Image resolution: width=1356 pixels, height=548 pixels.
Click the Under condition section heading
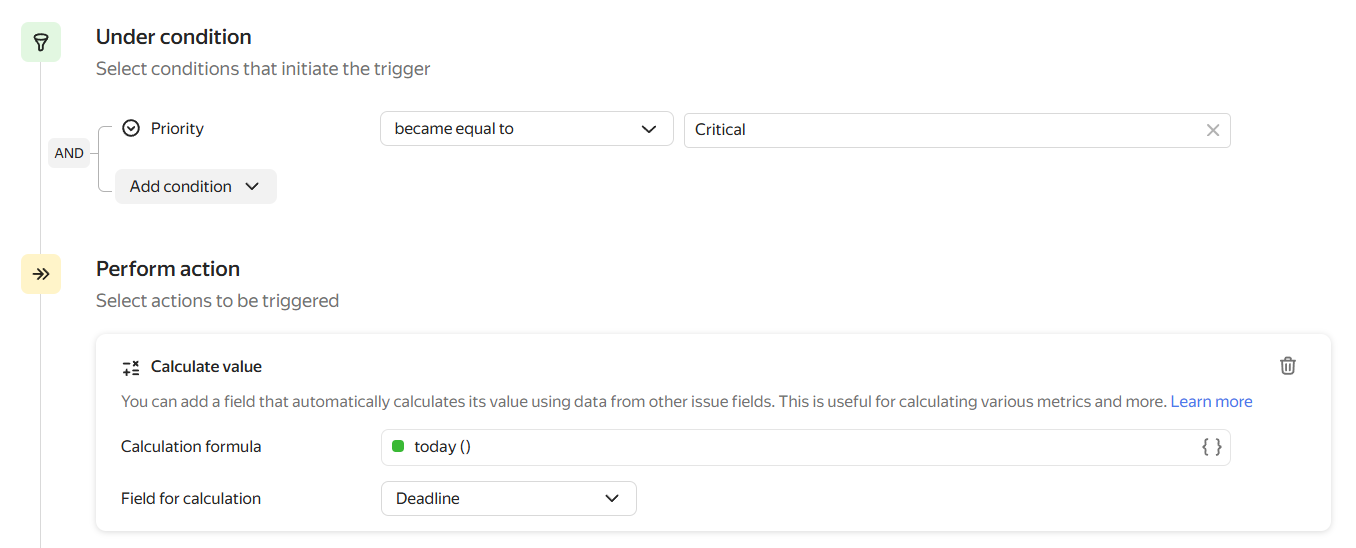tap(173, 37)
